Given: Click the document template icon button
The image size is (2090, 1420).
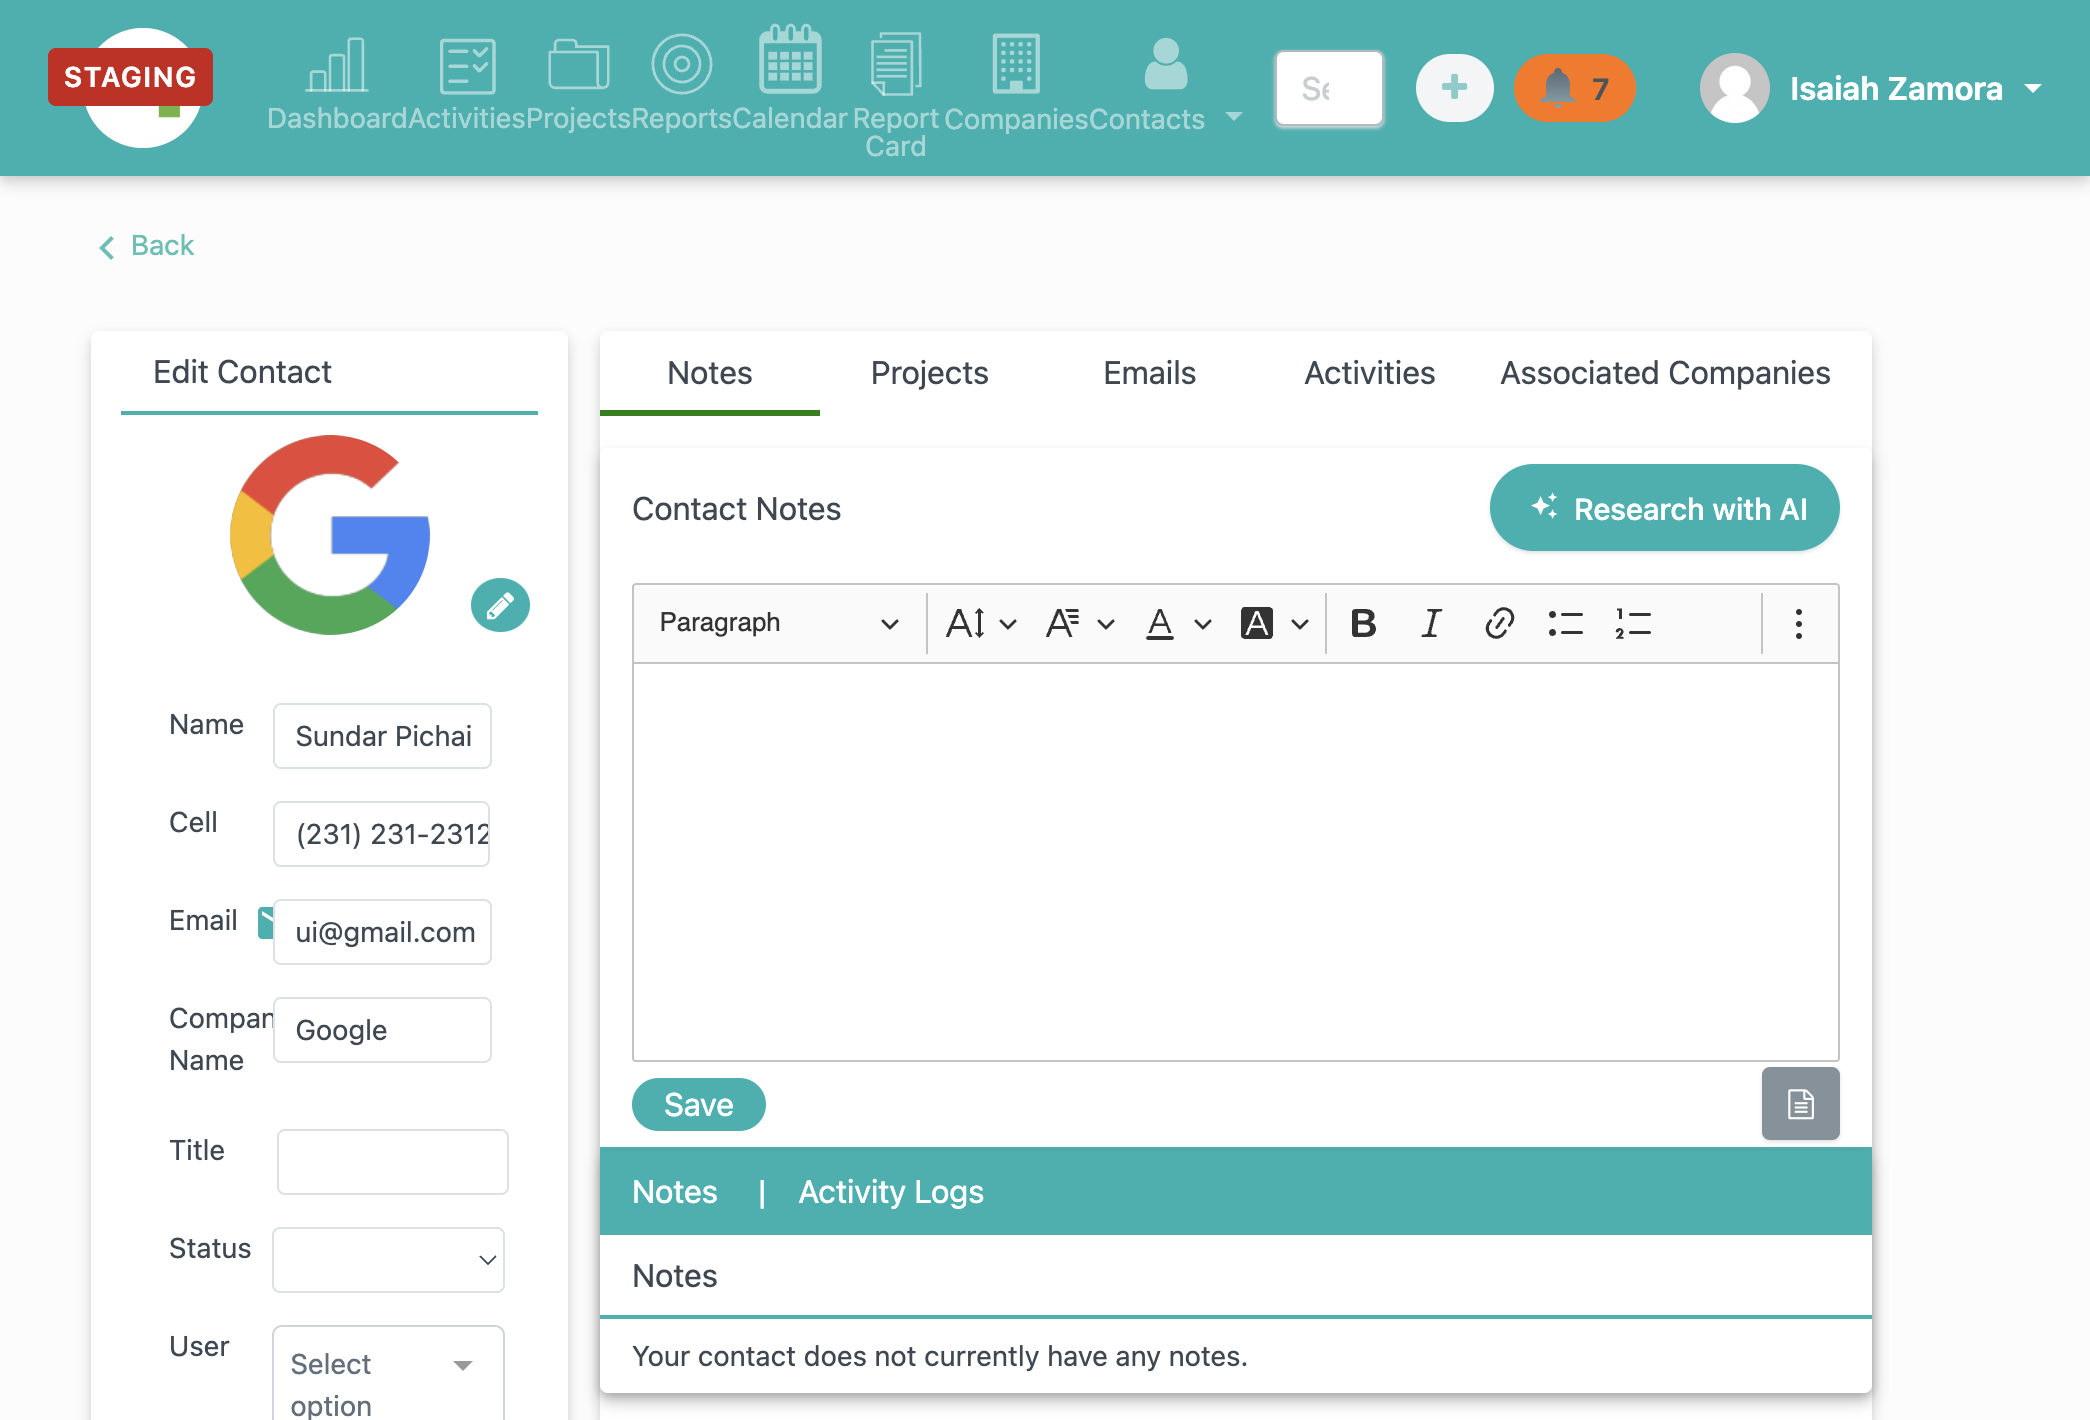Looking at the screenshot, I should [x=1800, y=1104].
